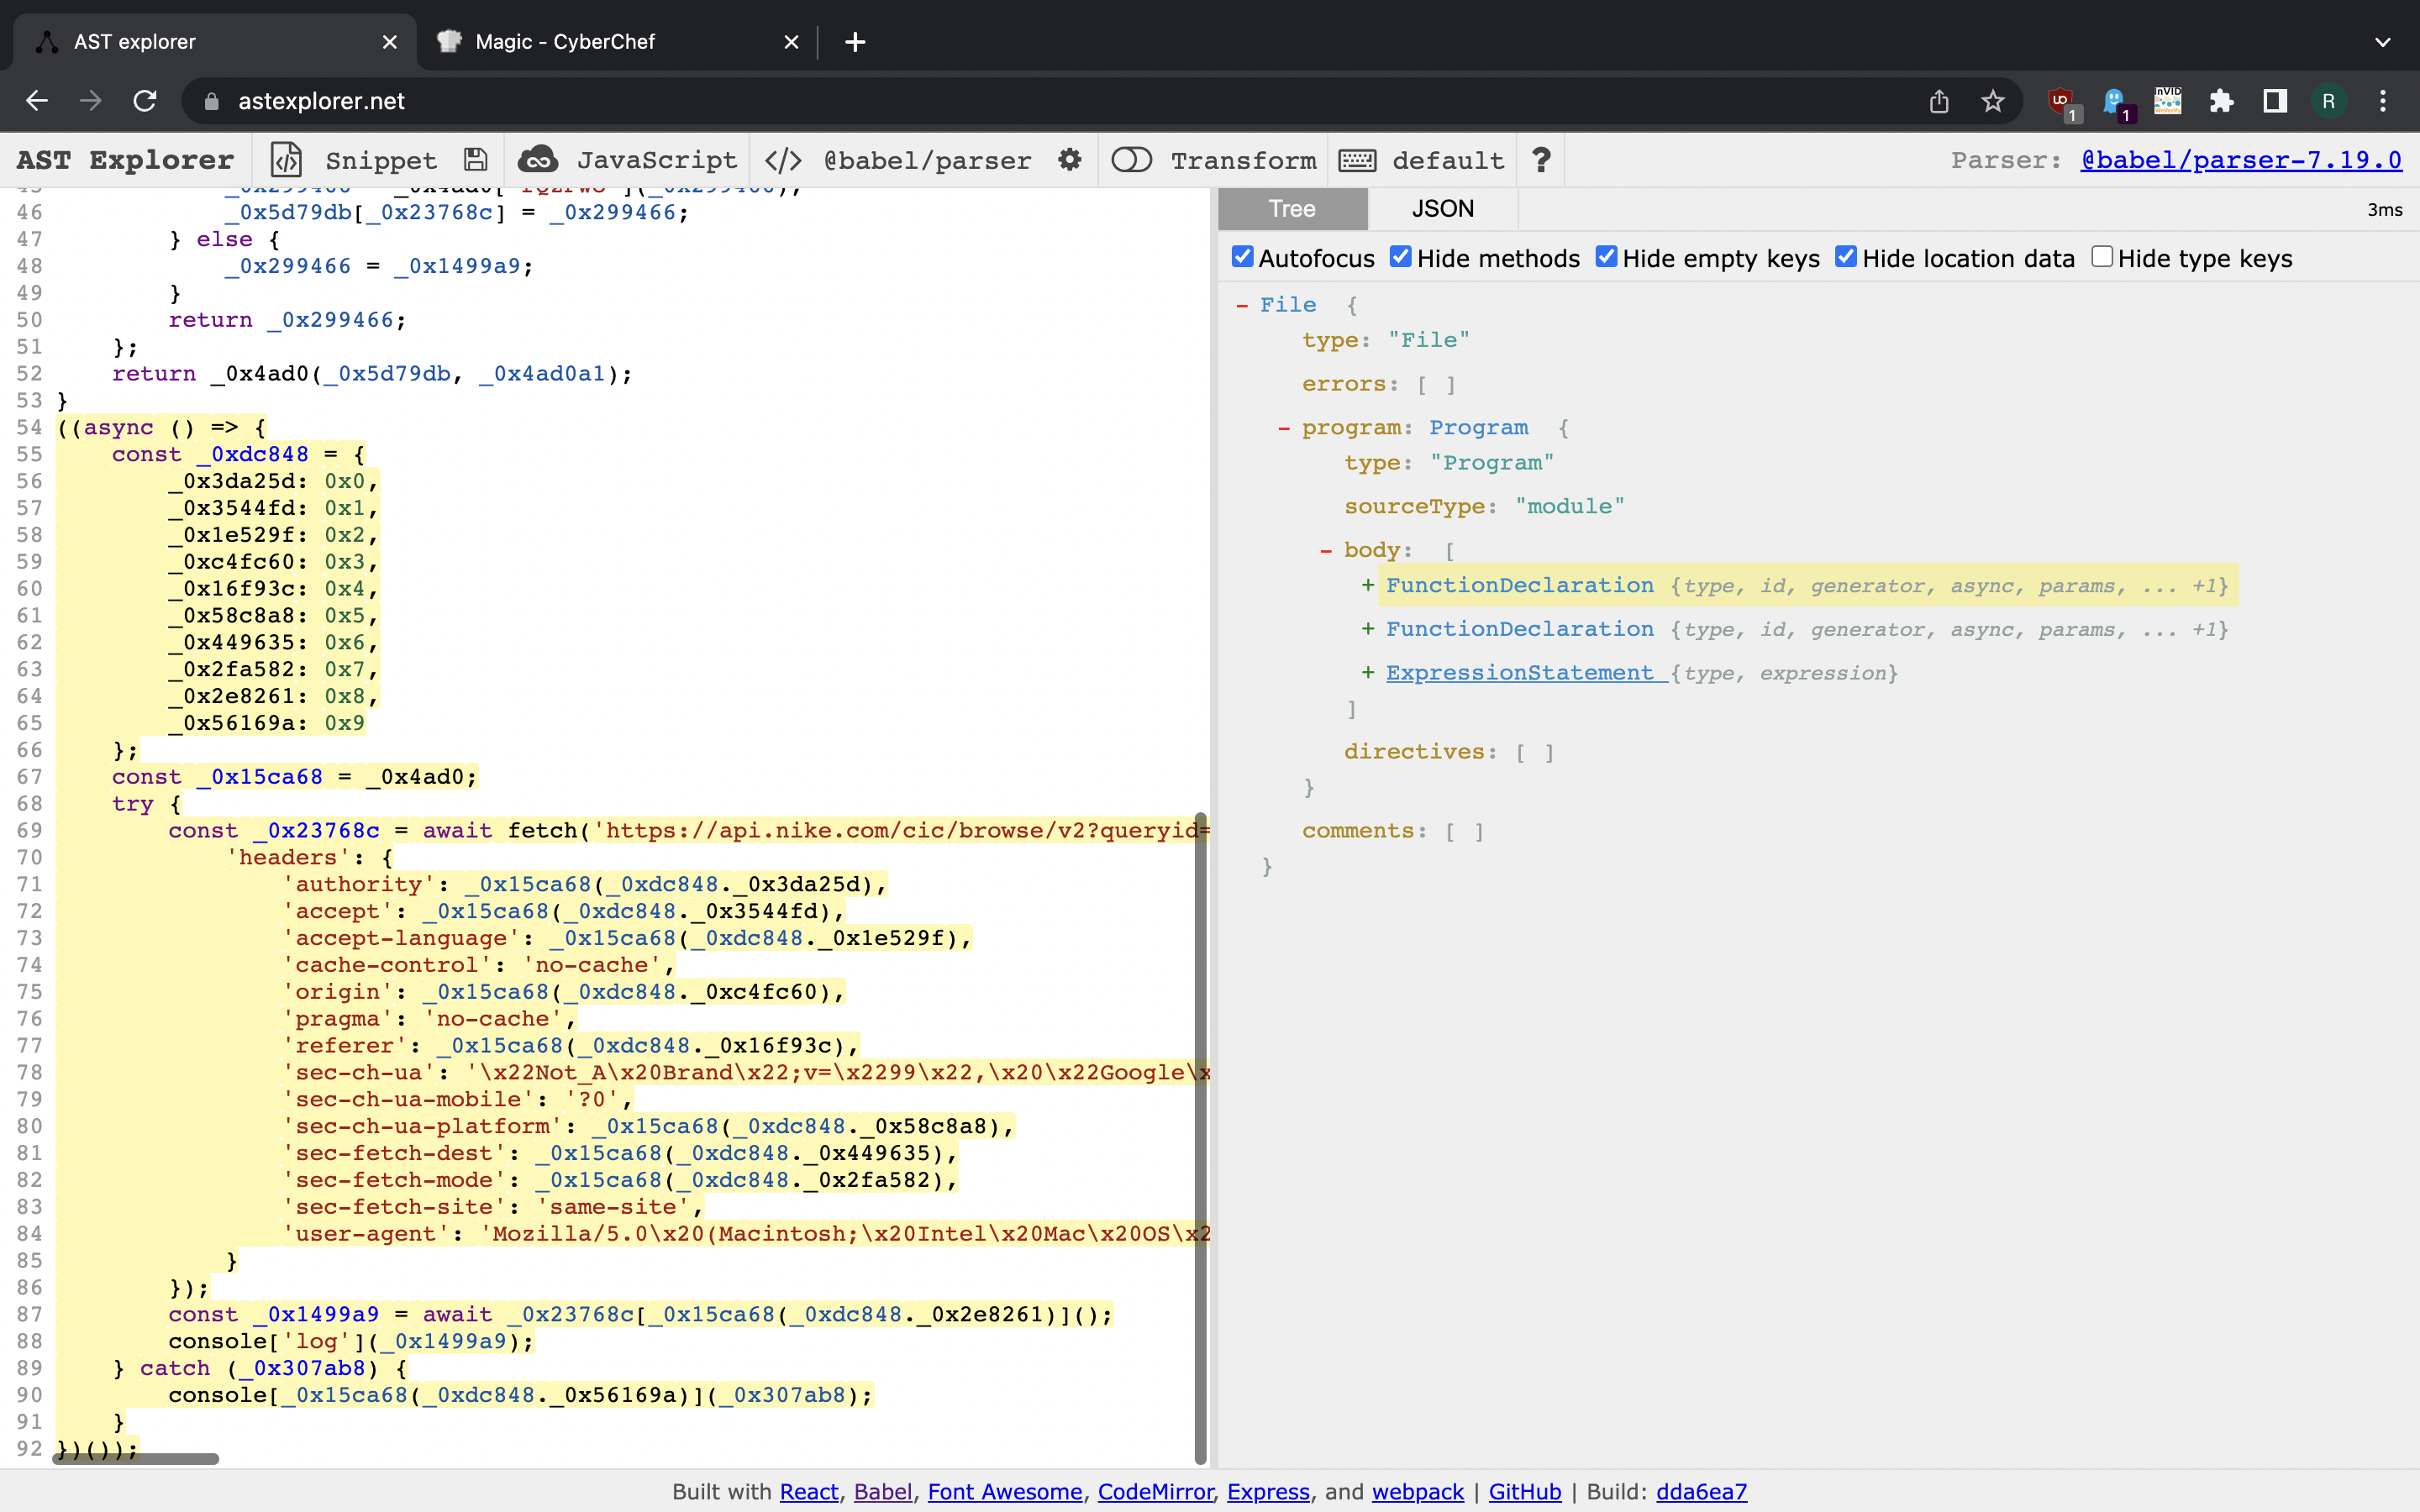The height and width of the screenshot is (1512, 2420).
Task: Enable Hide type keys checkbox
Action: (x=2102, y=257)
